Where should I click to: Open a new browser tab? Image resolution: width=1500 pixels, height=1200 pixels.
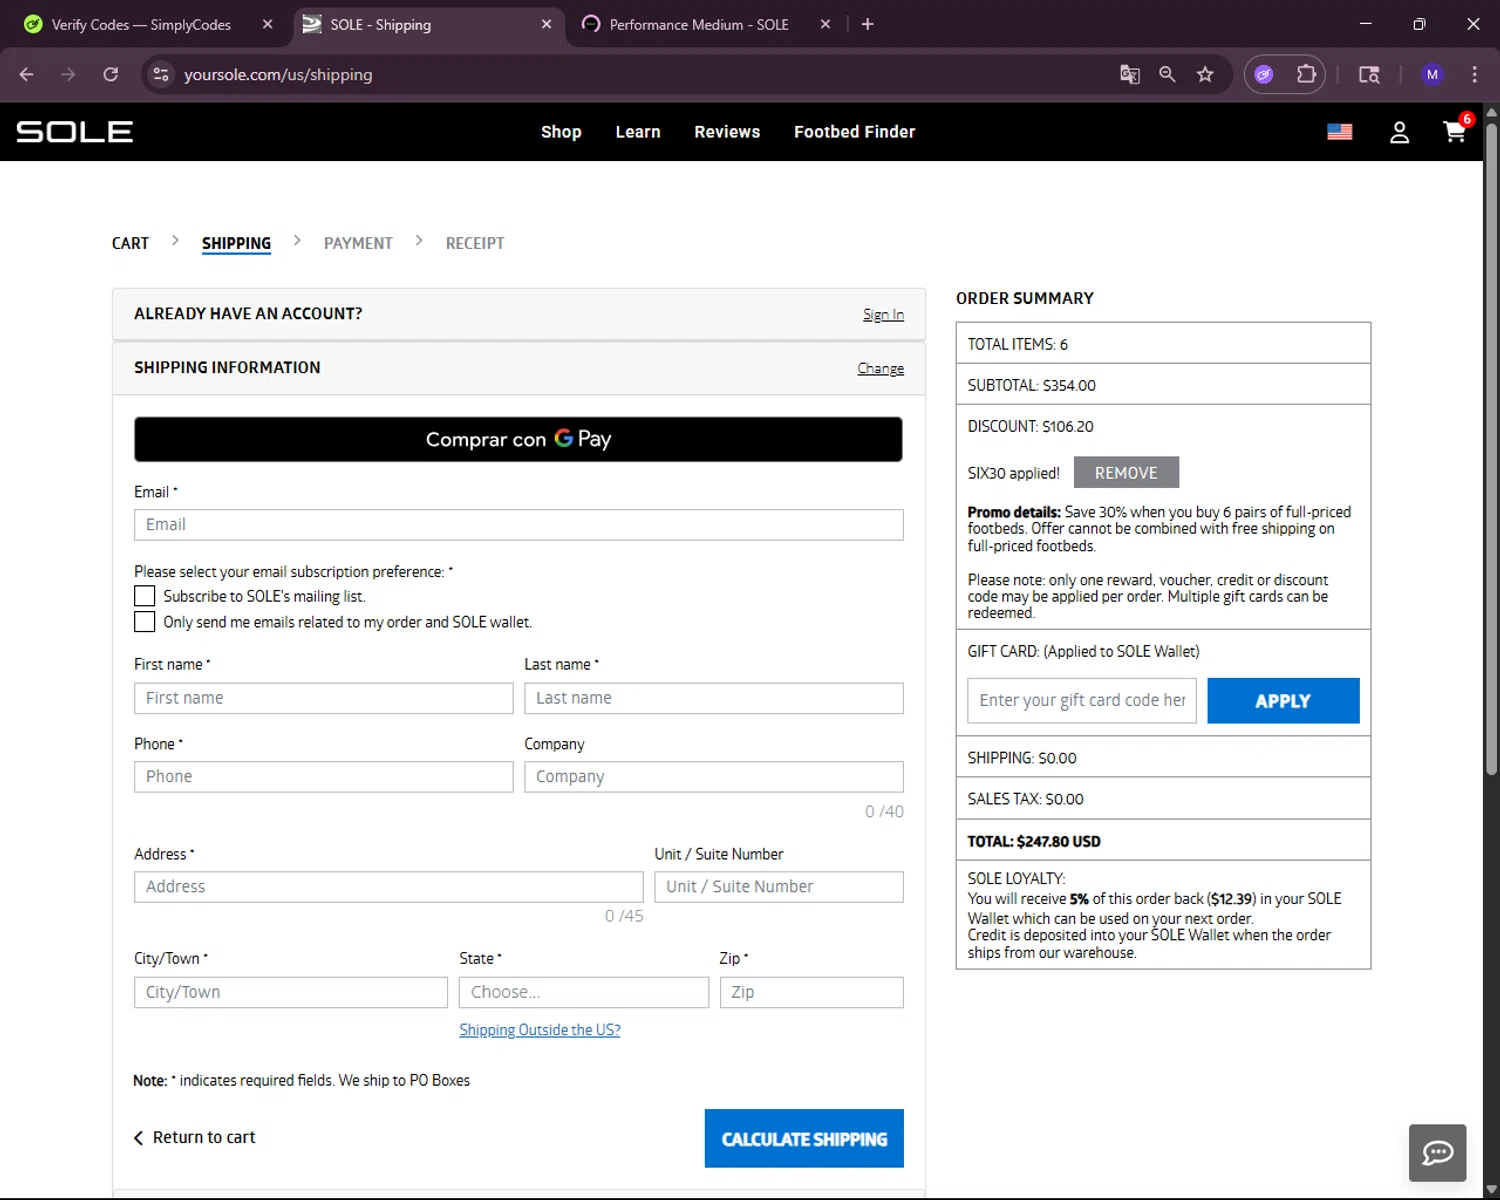click(867, 24)
